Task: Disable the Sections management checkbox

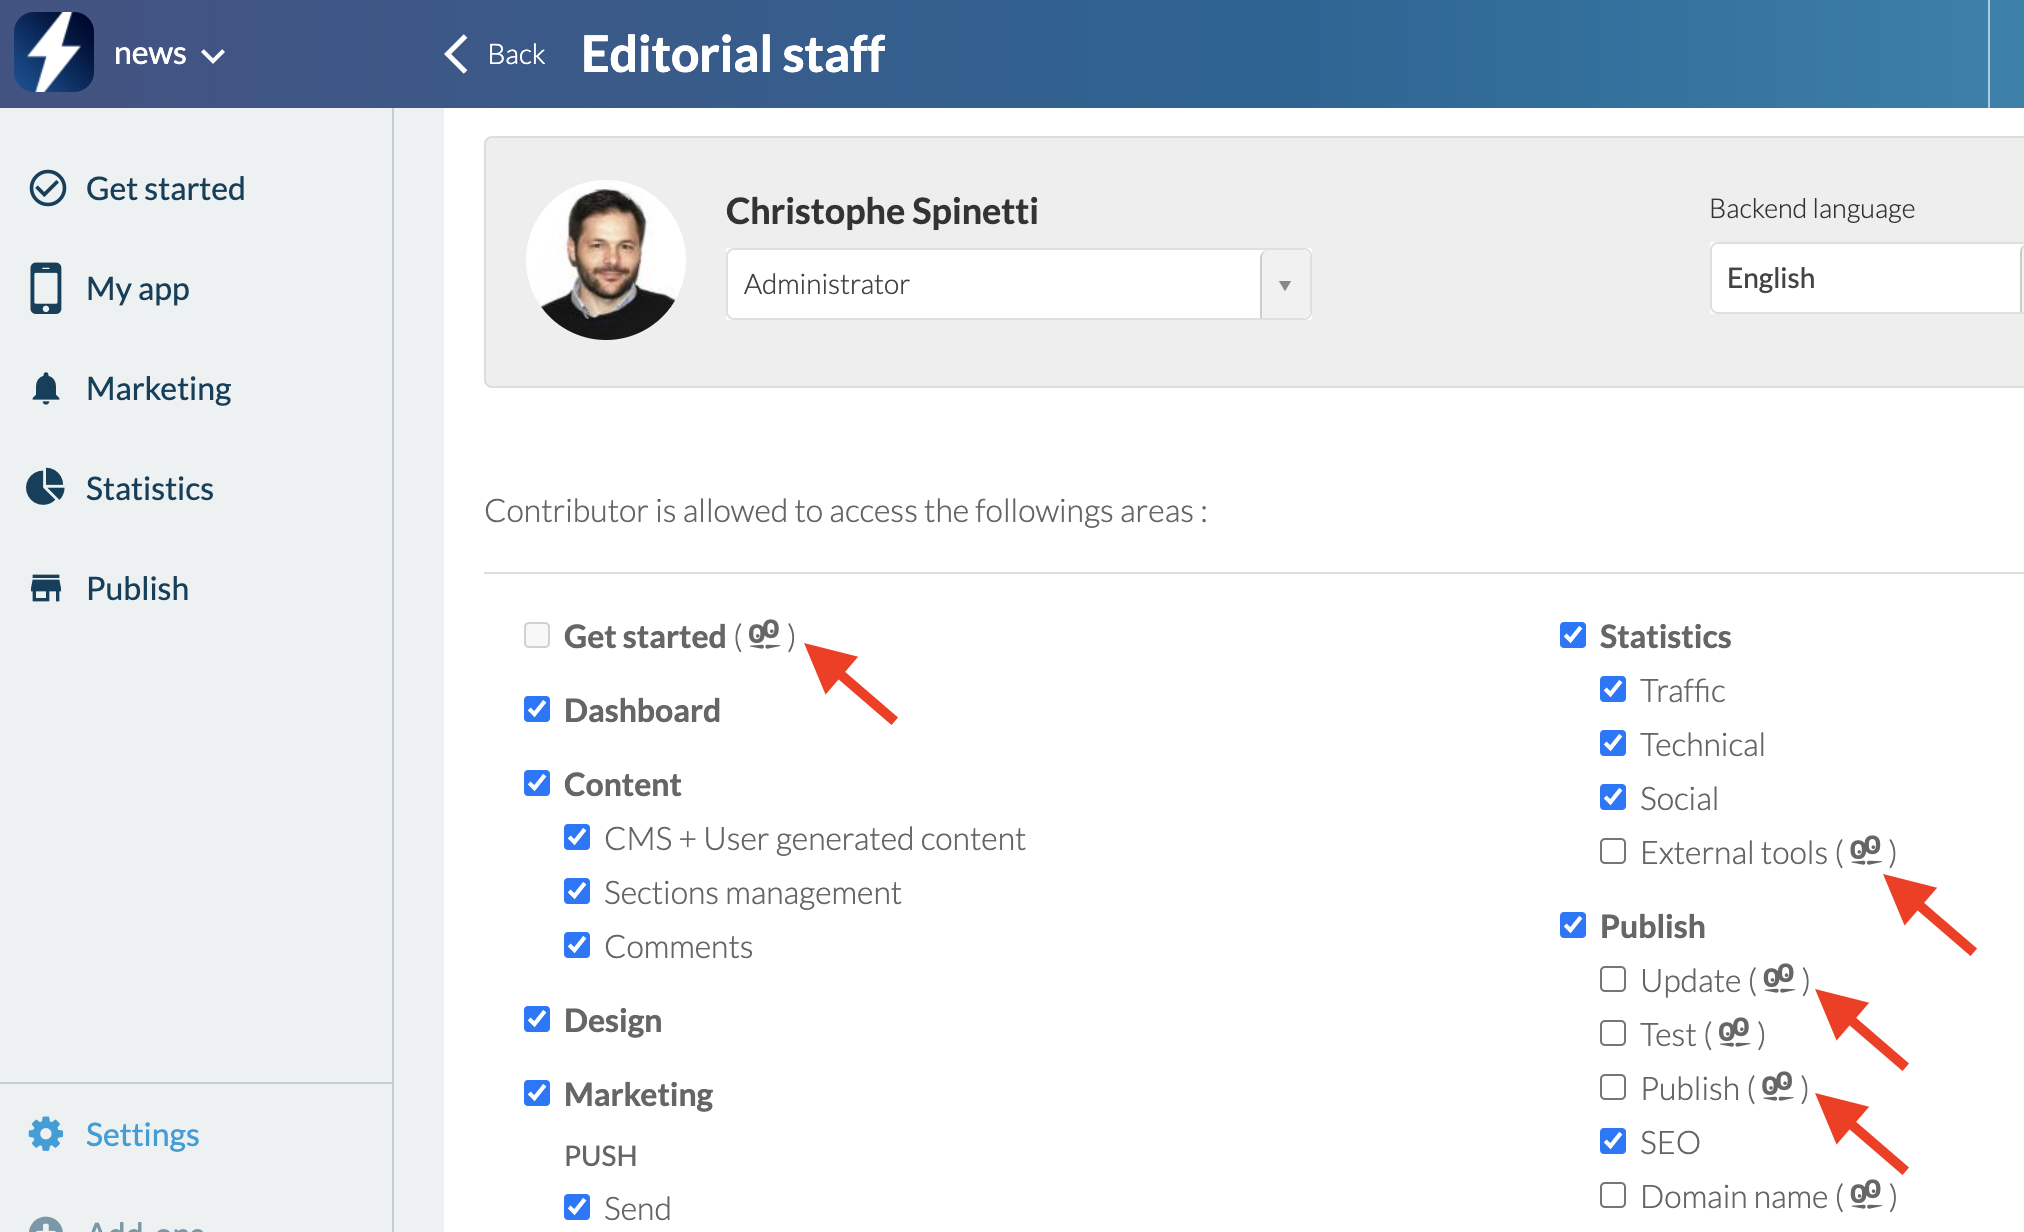Action: coord(577,891)
